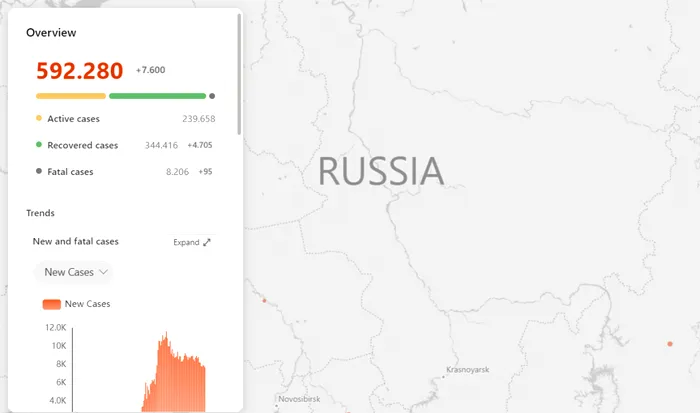700x413 pixels.
Task: Click the gray Fatal cases bullet
Action: [x=39, y=171]
